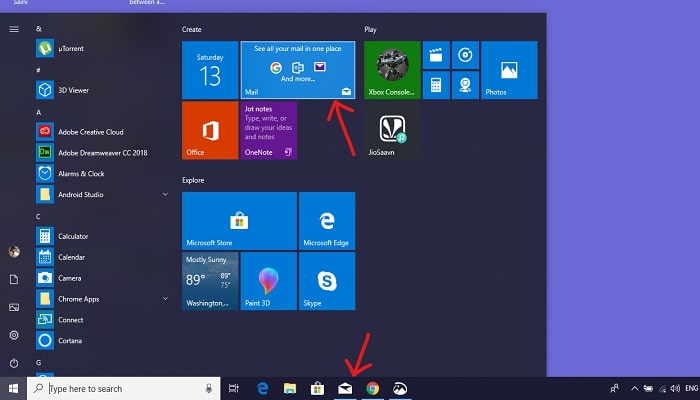Image resolution: width=700 pixels, height=400 pixels.
Task: Click the Explore group heading
Action: click(193, 180)
